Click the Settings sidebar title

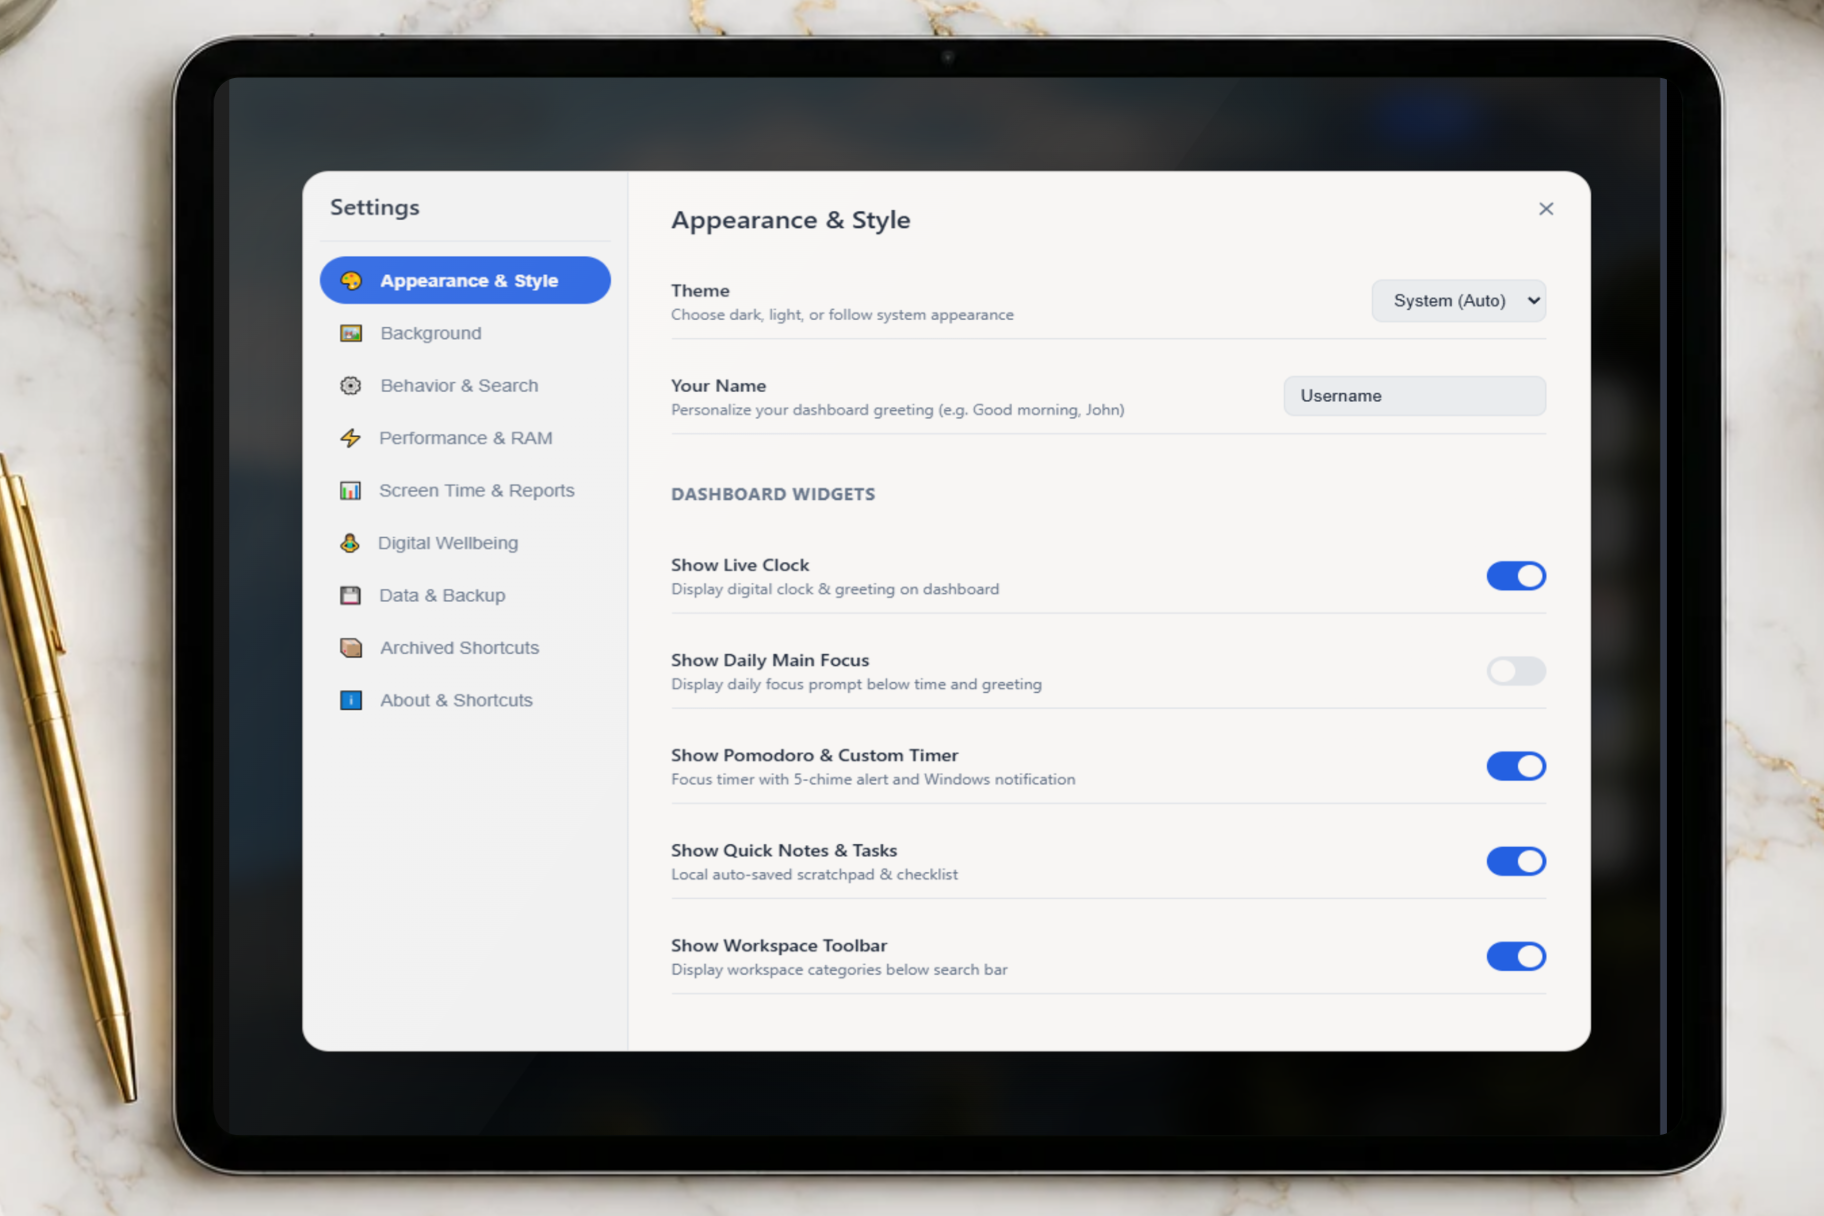click(x=375, y=207)
